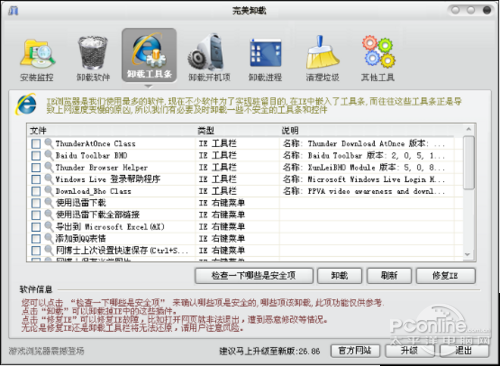Image resolution: width=500 pixels, height=366 pixels.
Task: Click magnifier icon beside 使用迅雷下载全部链接
Action: coord(49,214)
